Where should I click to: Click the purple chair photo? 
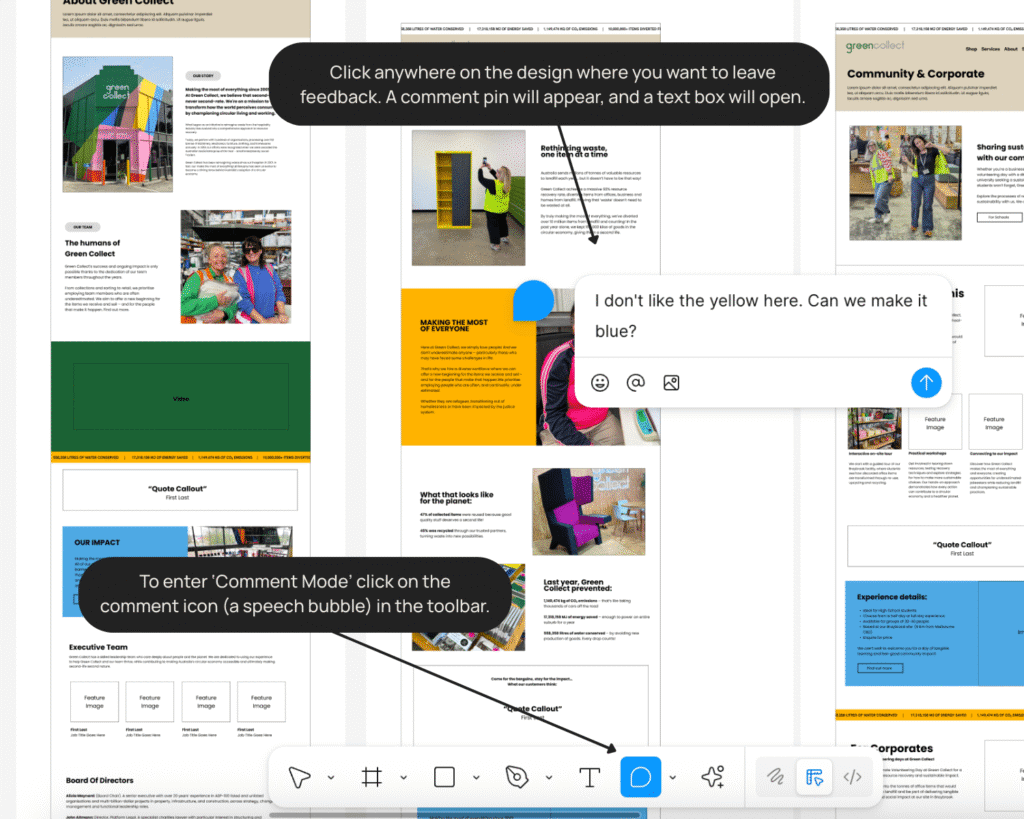pyautogui.click(x=588, y=511)
